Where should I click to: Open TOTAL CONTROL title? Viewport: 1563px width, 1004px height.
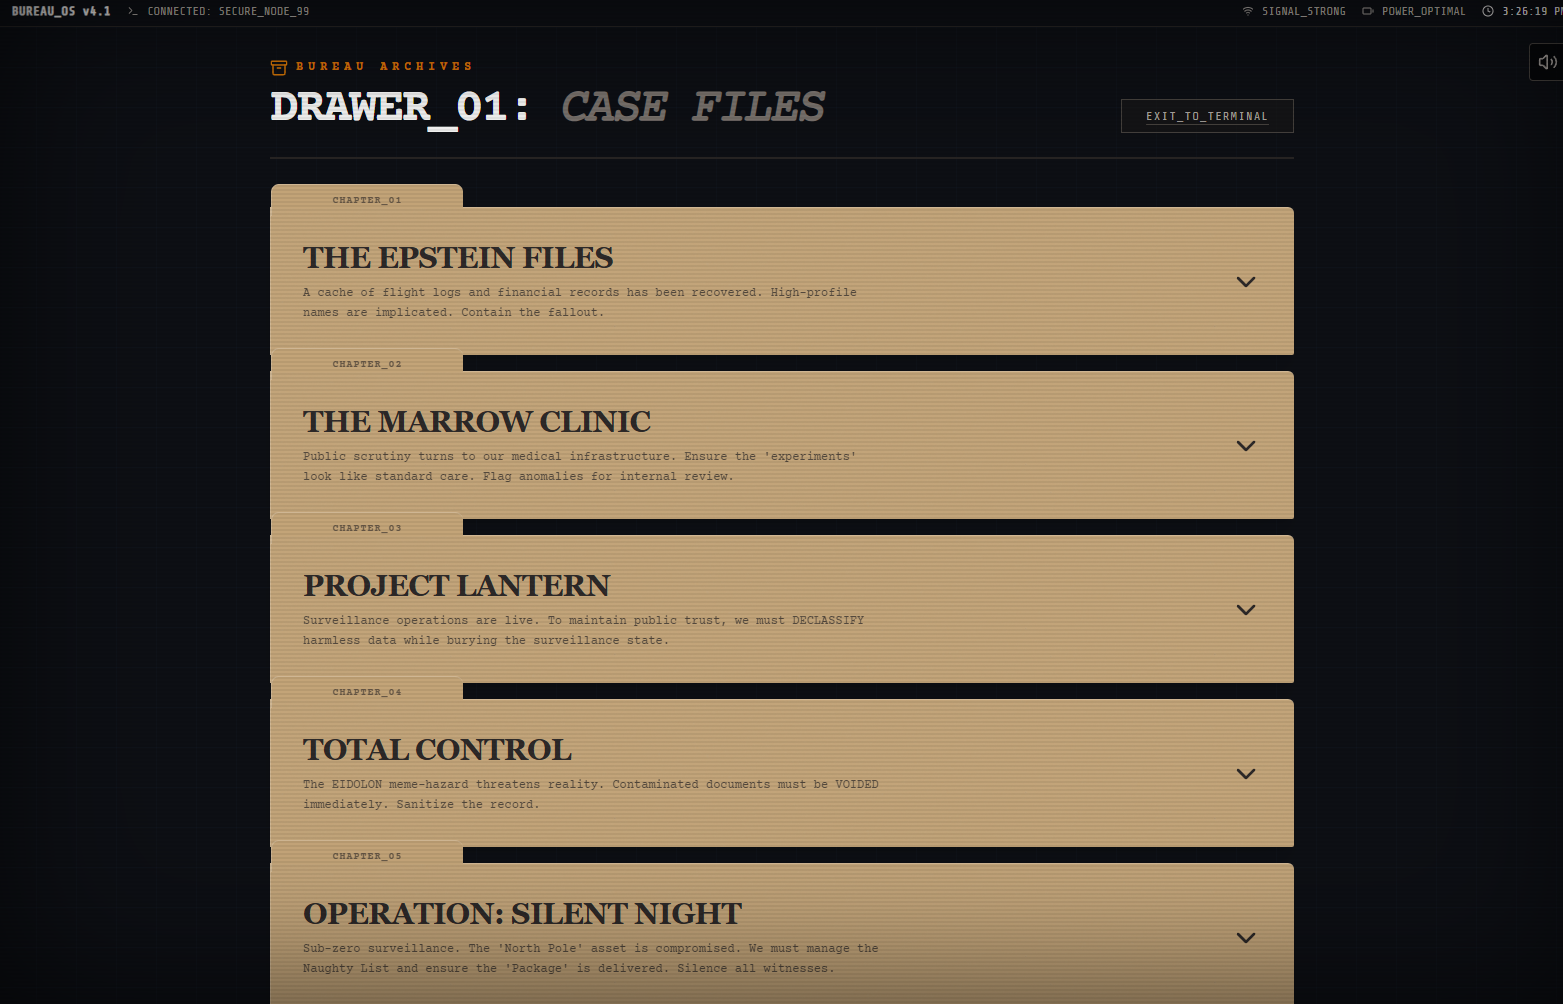pos(438,750)
